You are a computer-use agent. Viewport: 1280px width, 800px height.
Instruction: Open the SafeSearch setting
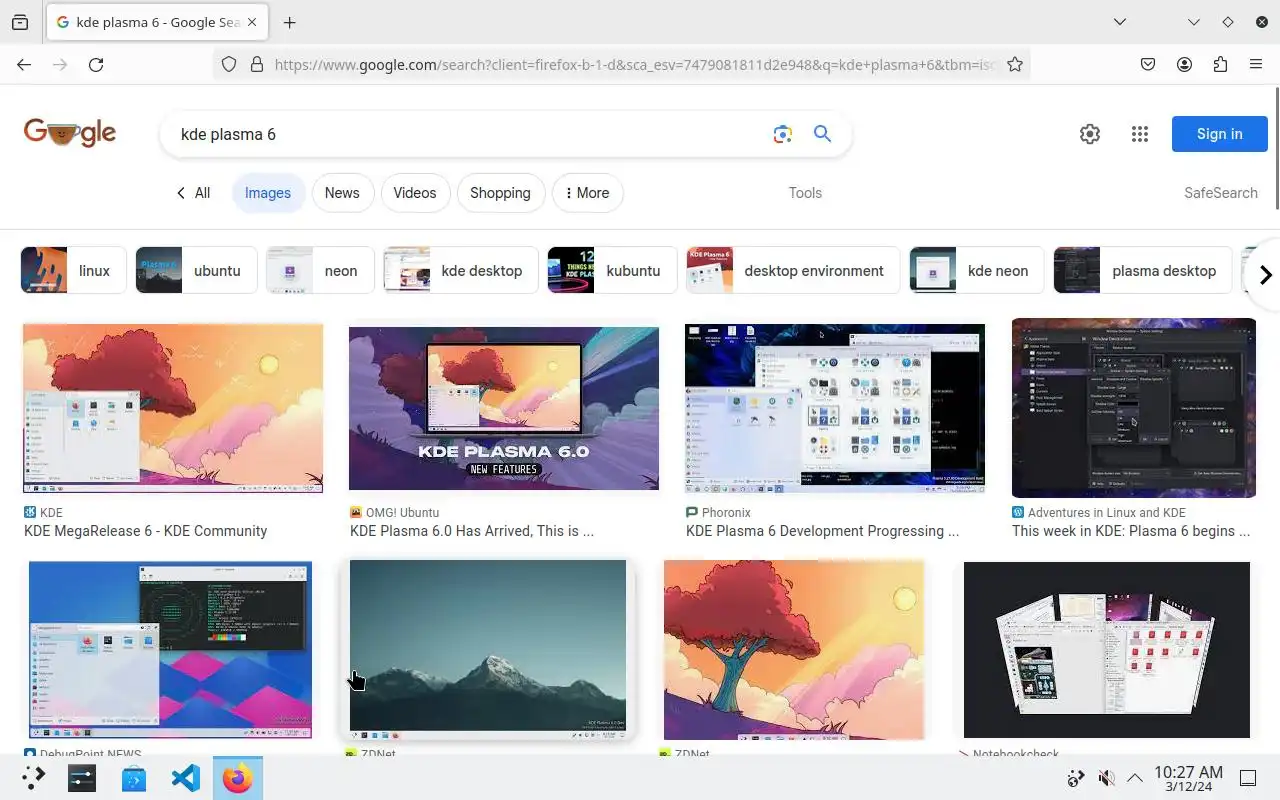click(x=1220, y=193)
